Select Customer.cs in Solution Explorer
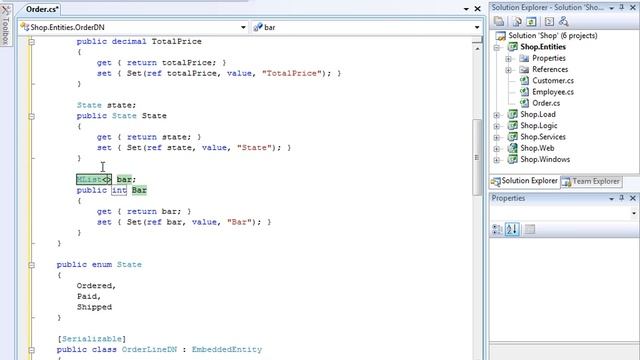Image resolution: width=640 pixels, height=360 pixels. 553,81
